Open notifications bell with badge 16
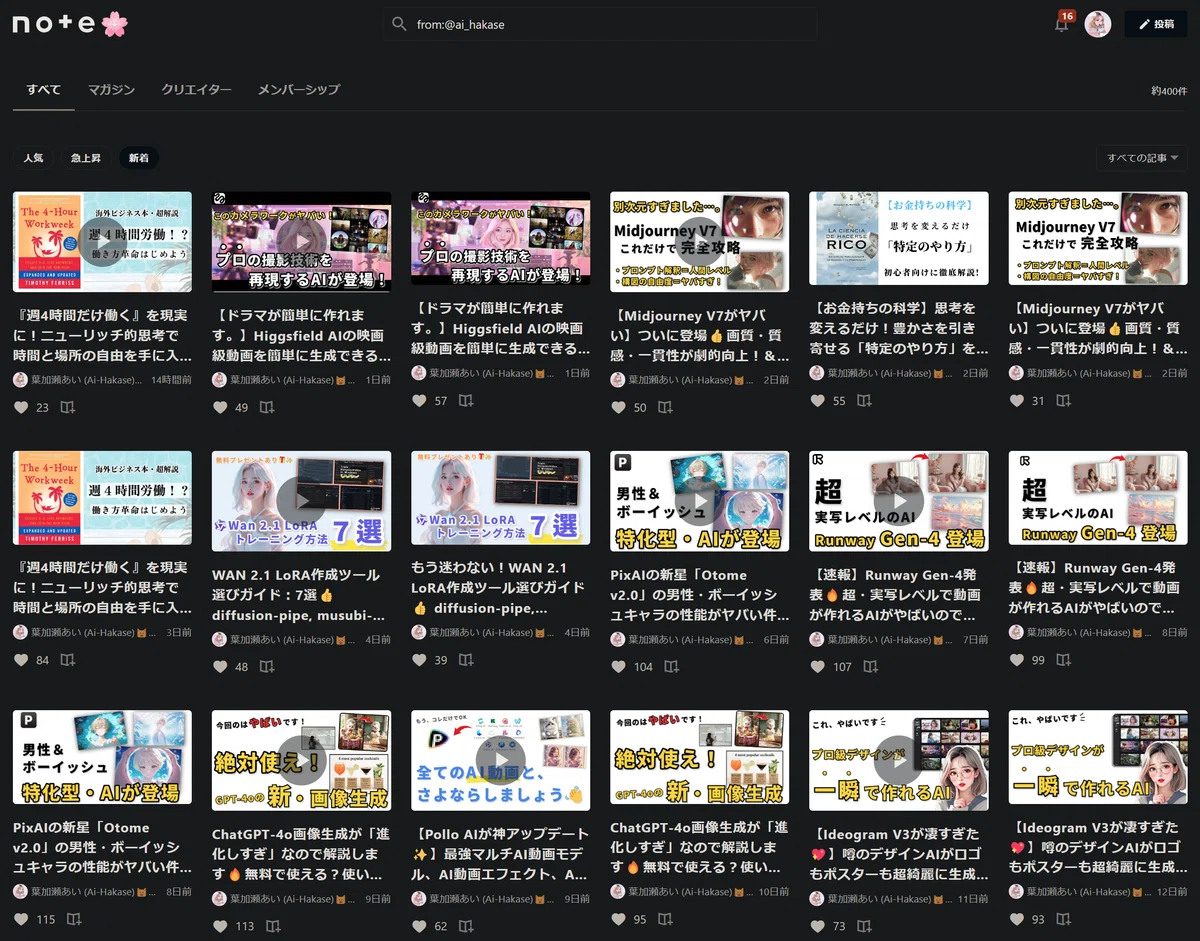Image resolution: width=1200 pixels, height=941 pixels. click(1062, 23)
